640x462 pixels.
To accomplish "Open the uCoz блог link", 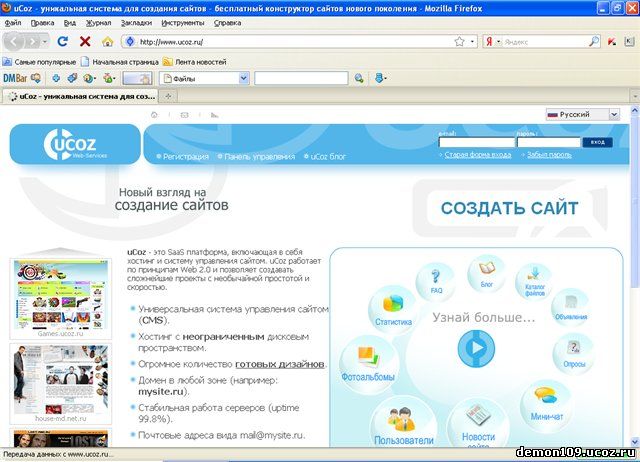I will tap(328, 156).
